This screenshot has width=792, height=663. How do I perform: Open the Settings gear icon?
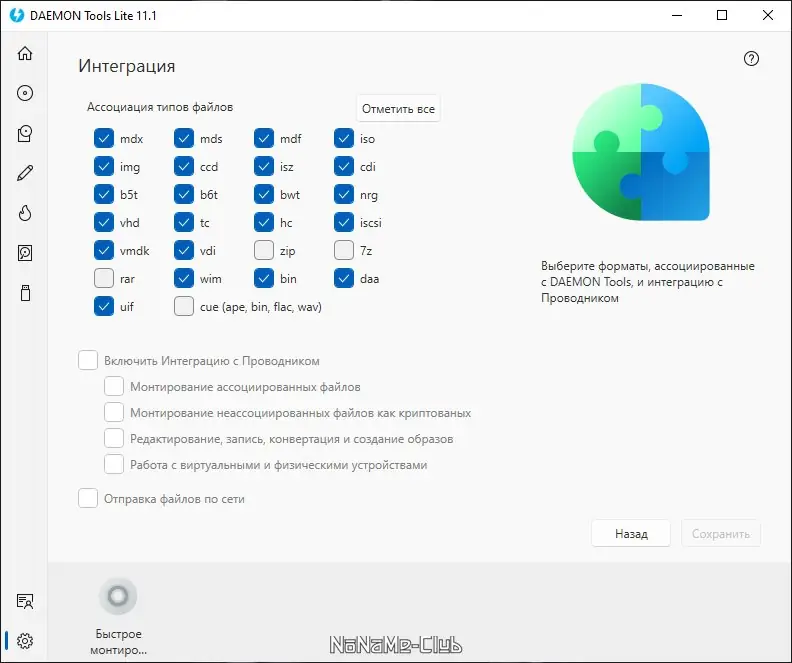[x=25, y=641]
